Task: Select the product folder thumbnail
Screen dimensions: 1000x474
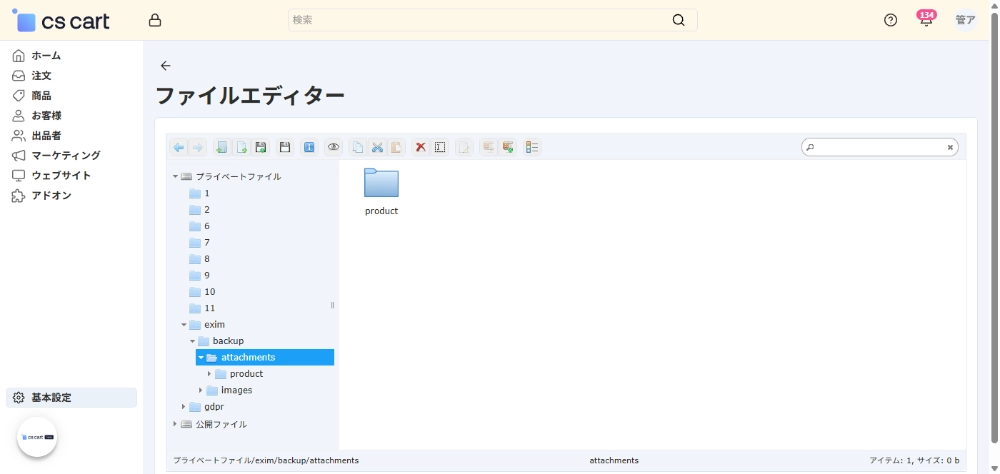Action: [x=381, y=184]
